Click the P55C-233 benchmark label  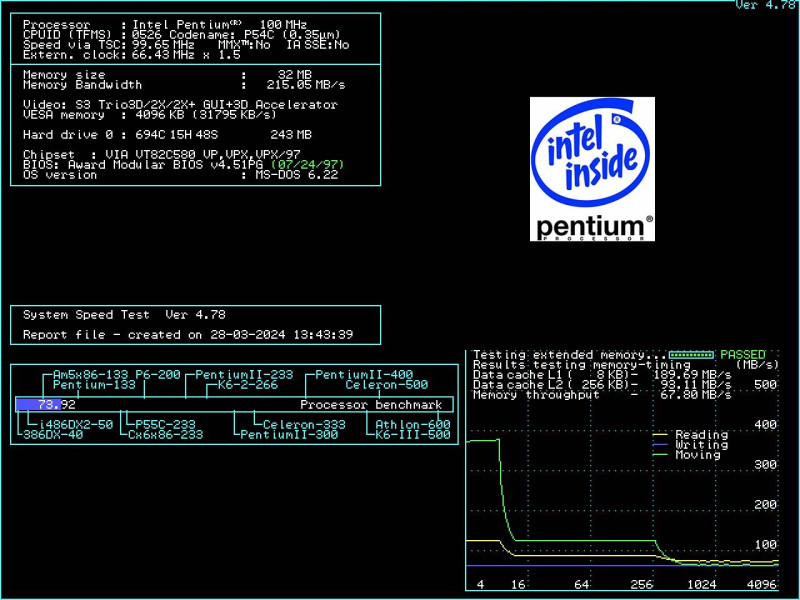(x=165, y=424)
